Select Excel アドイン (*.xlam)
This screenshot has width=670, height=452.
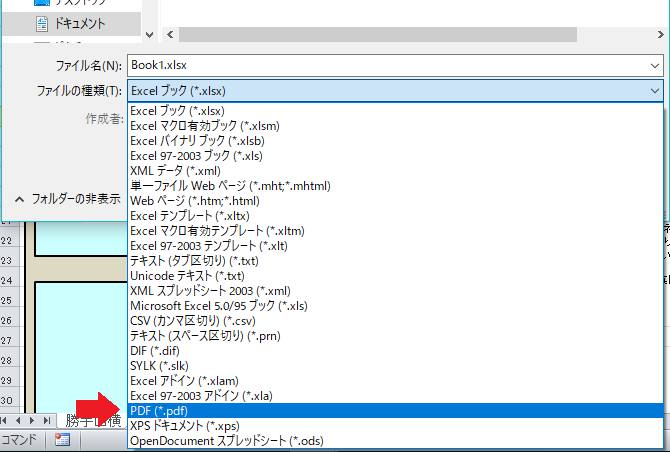pos(395,381)
